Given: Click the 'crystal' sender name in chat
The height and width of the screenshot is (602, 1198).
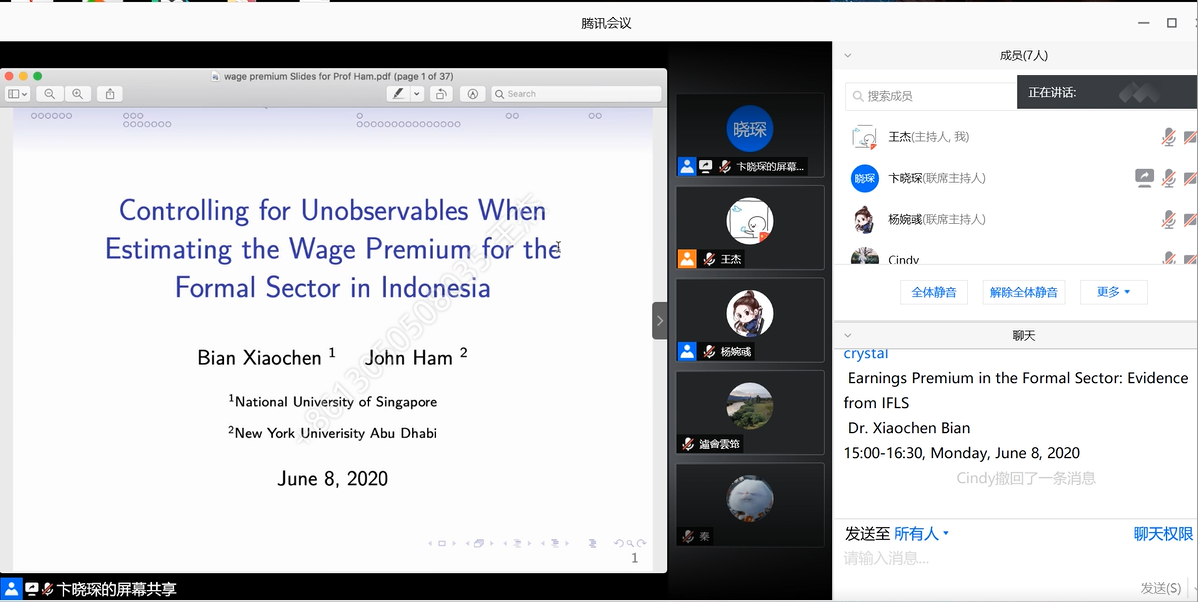Looking at the screenshot, I should coord(866,354).
